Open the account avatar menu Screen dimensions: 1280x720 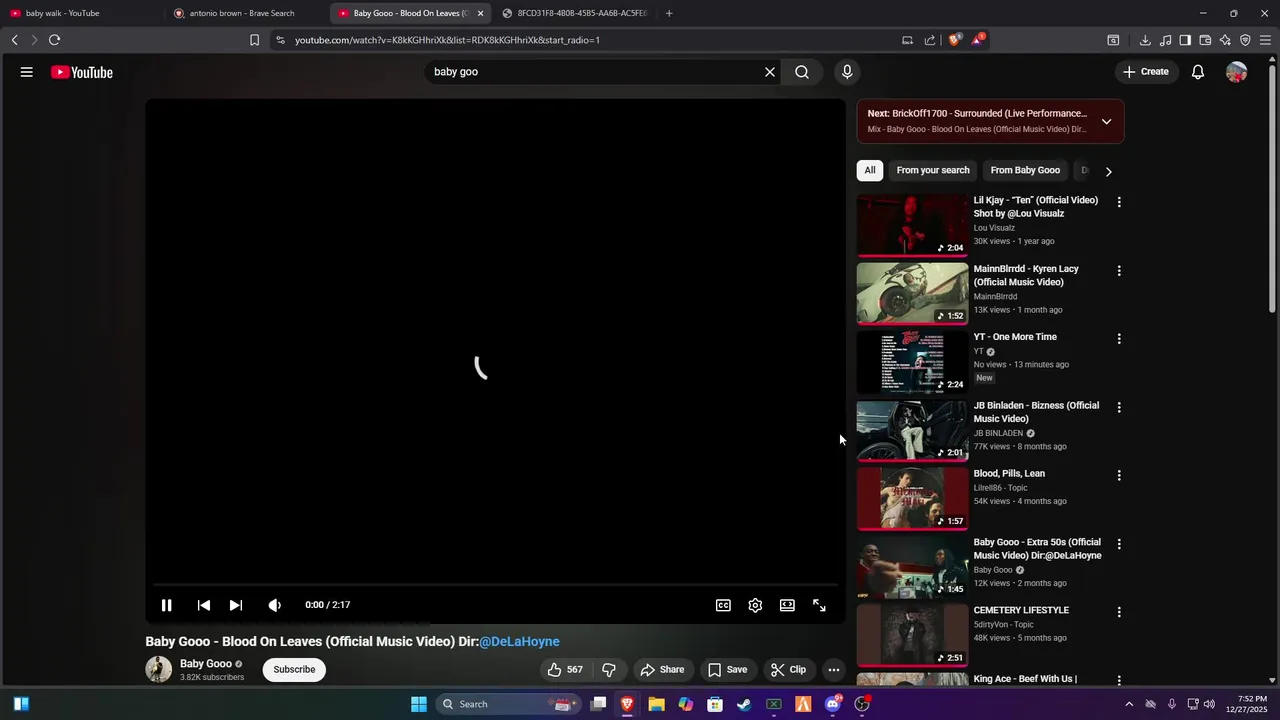[x=1237, y=72]
